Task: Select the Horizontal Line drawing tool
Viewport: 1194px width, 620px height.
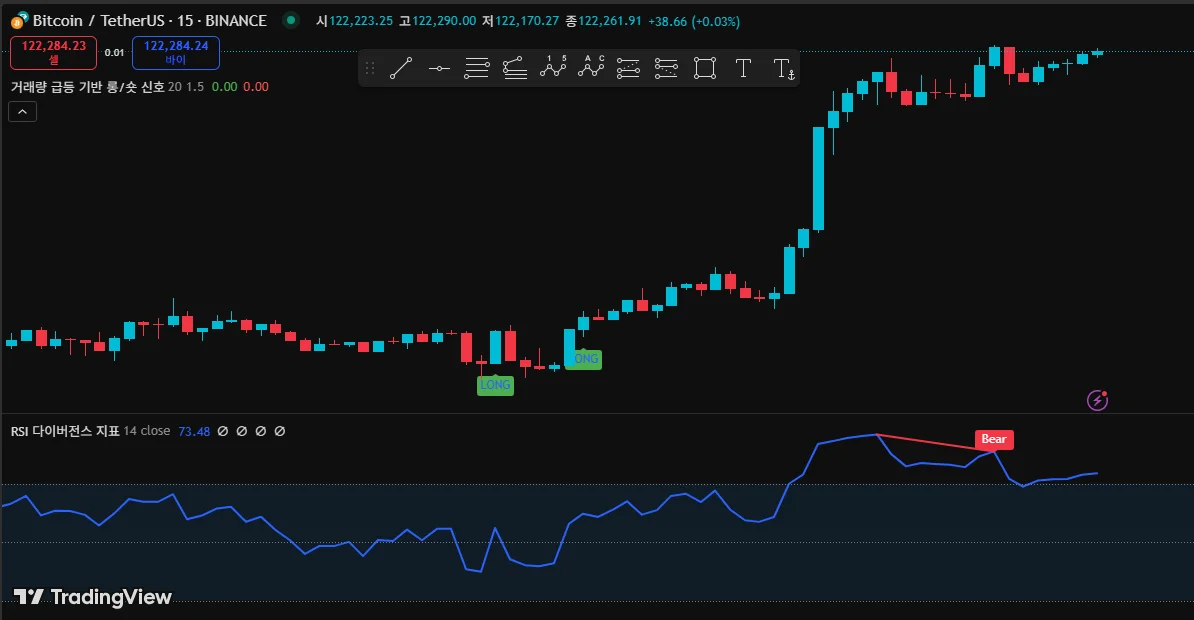Action: point(439,69)
